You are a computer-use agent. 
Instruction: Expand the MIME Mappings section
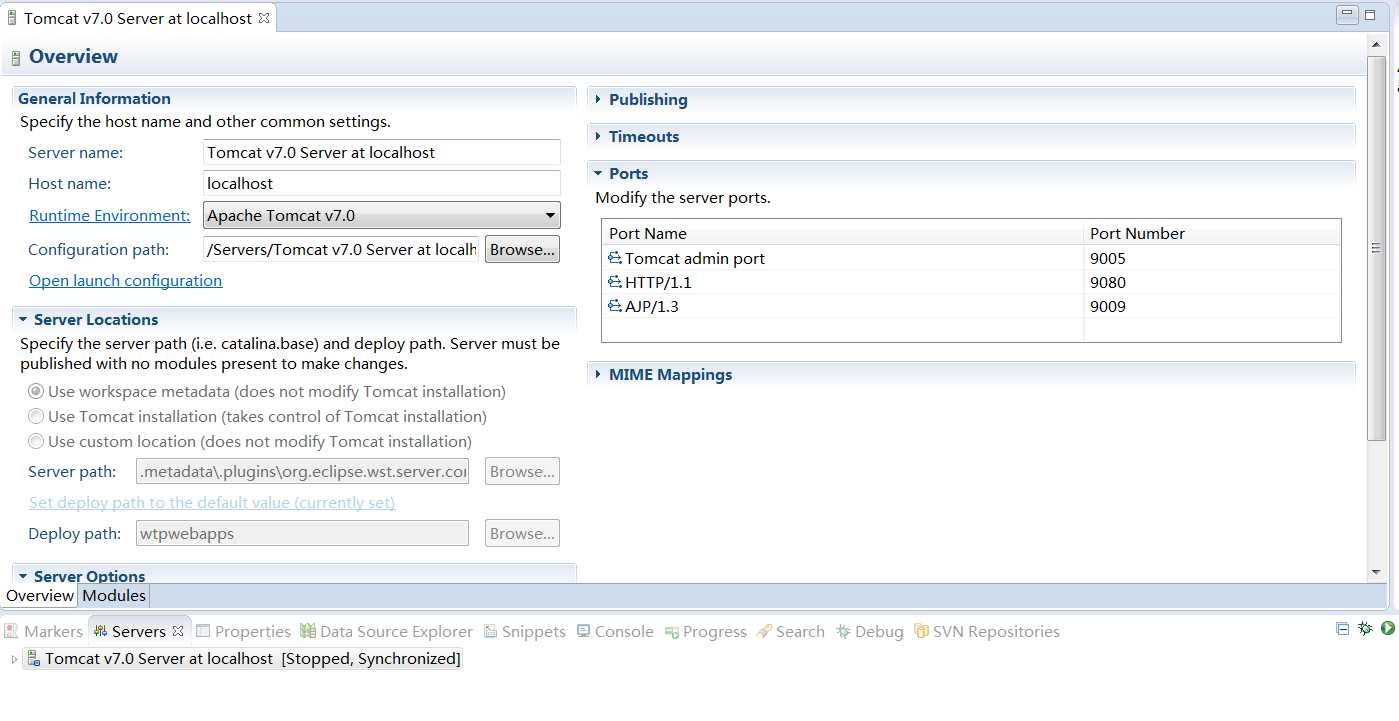[598, 374]
